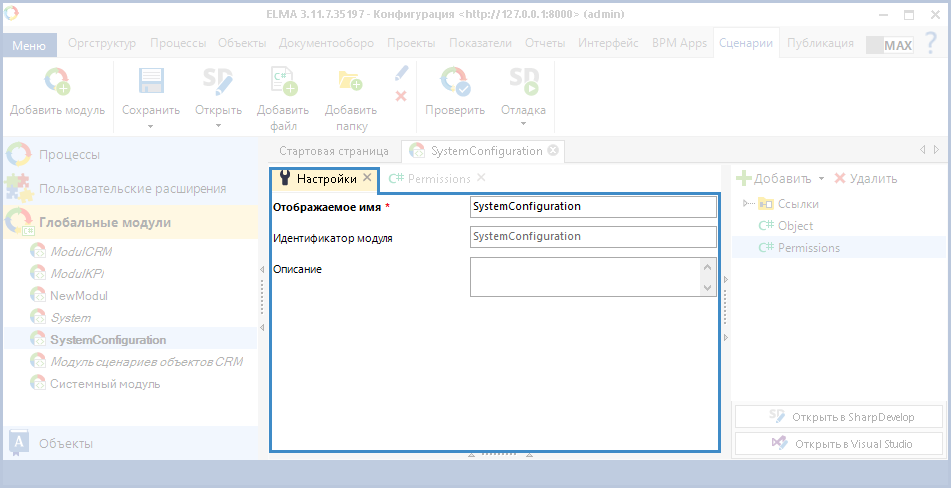Screen dimensions: 951x488
Task: Click the help question mark icon
Action: (x=931, y=44)
